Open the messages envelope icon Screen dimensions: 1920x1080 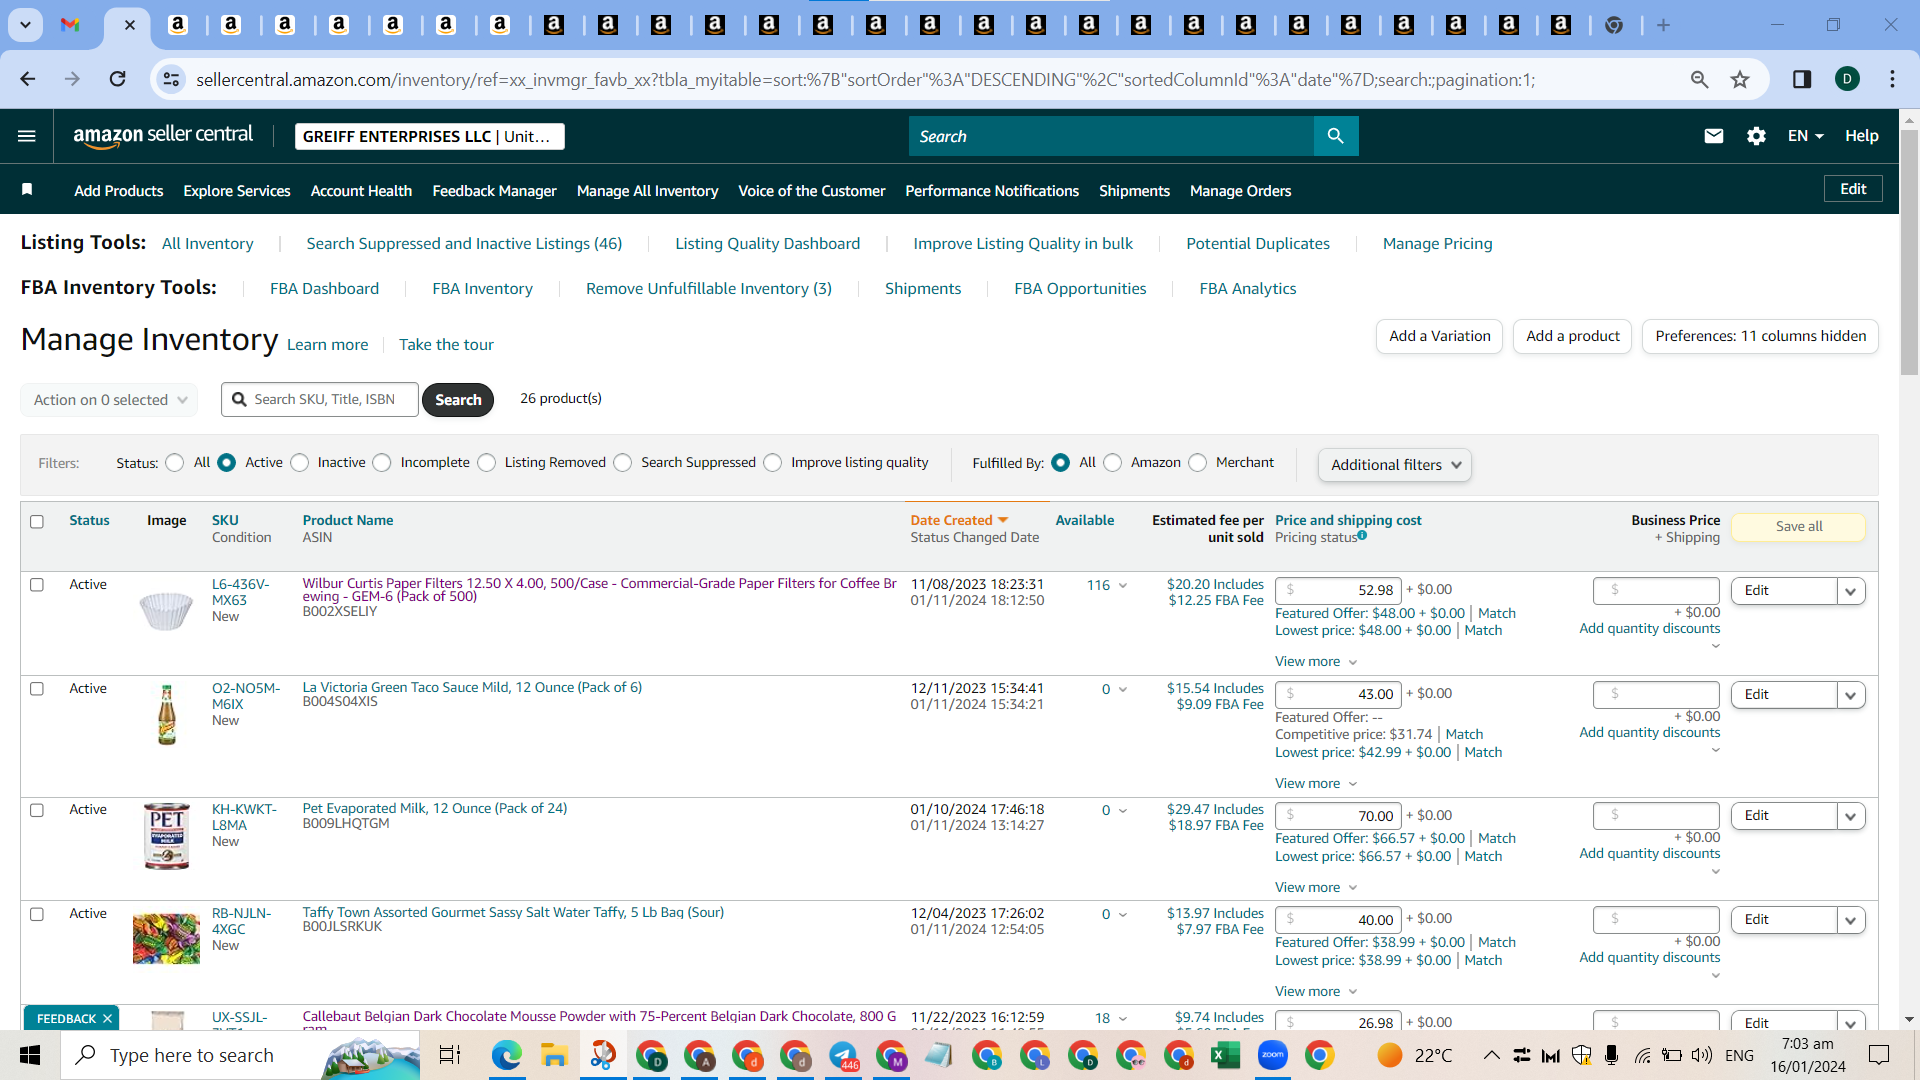(1714, 136)
